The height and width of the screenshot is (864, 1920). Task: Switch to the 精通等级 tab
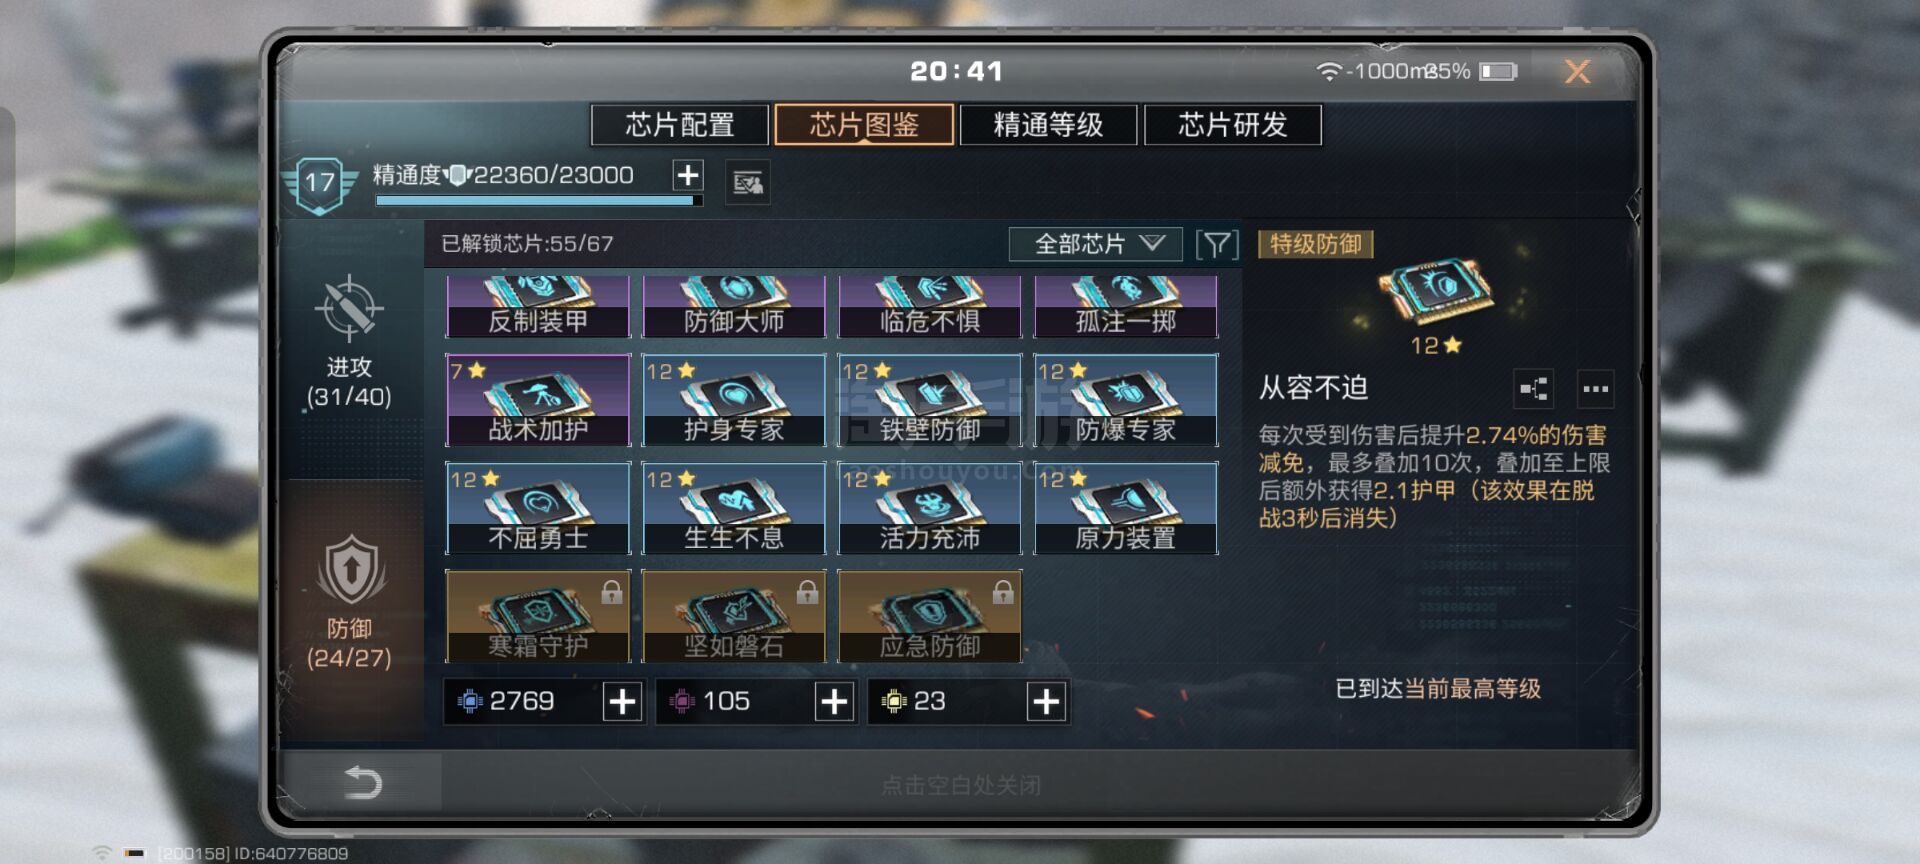coord(1048,125)
